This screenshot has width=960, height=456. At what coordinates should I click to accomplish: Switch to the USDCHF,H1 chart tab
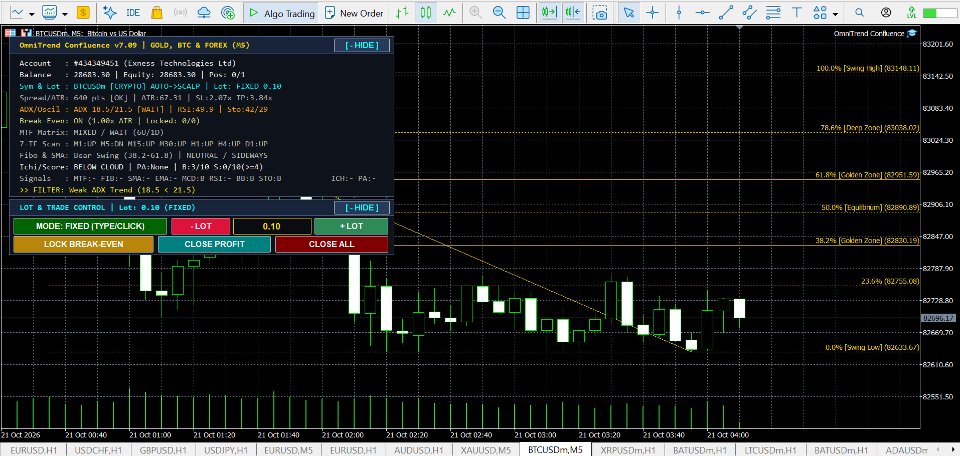pyautogui.click(x=98, y=450)
